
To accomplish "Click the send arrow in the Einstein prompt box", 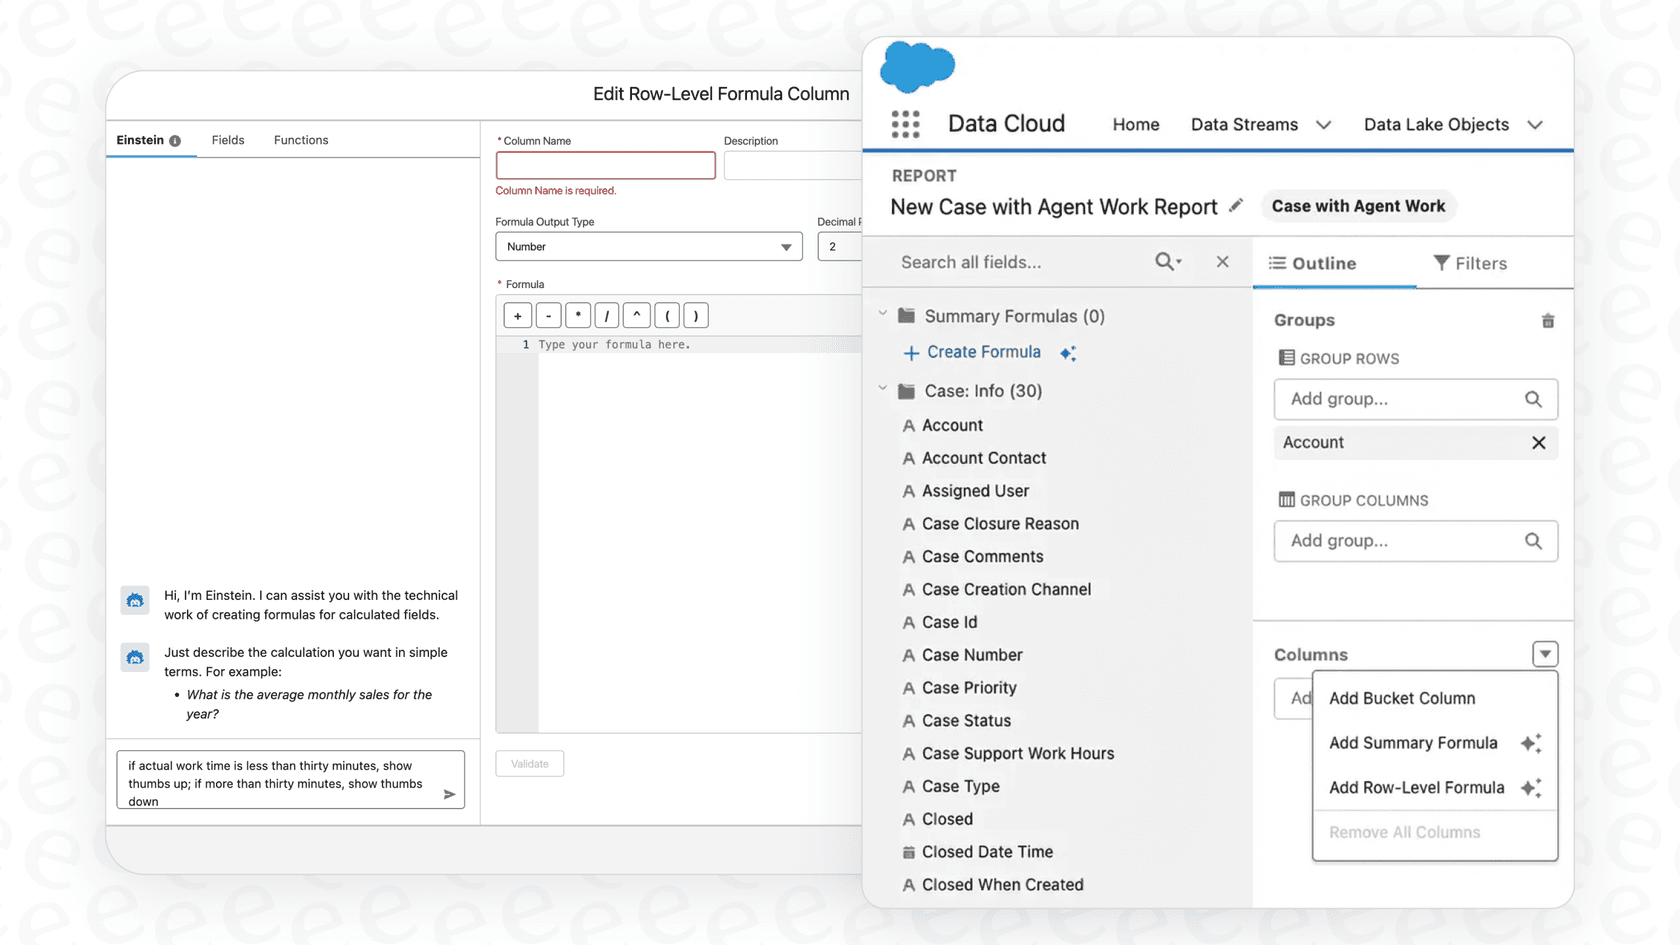I will (450, 793).
